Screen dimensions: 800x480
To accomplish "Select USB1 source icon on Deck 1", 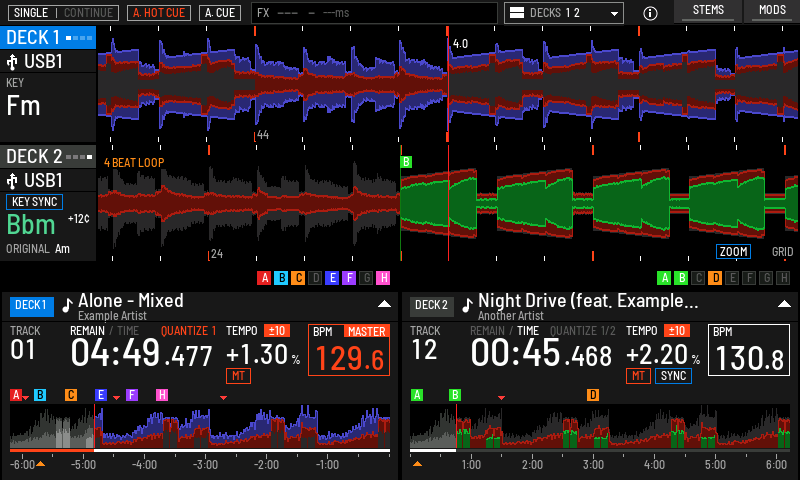I will click(x=12, y=62).
